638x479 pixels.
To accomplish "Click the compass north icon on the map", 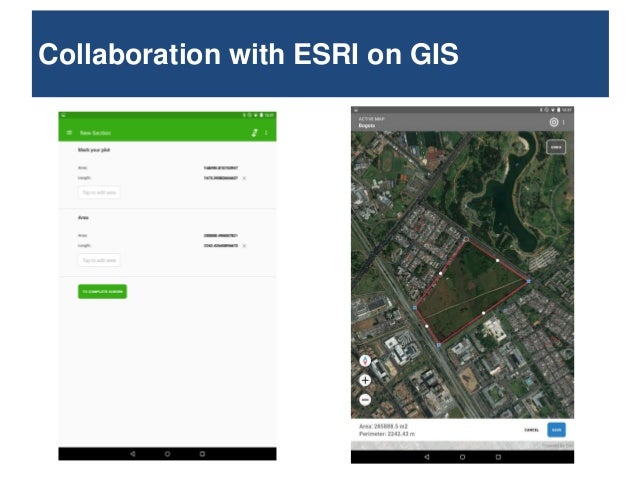I will coord(365,361).
